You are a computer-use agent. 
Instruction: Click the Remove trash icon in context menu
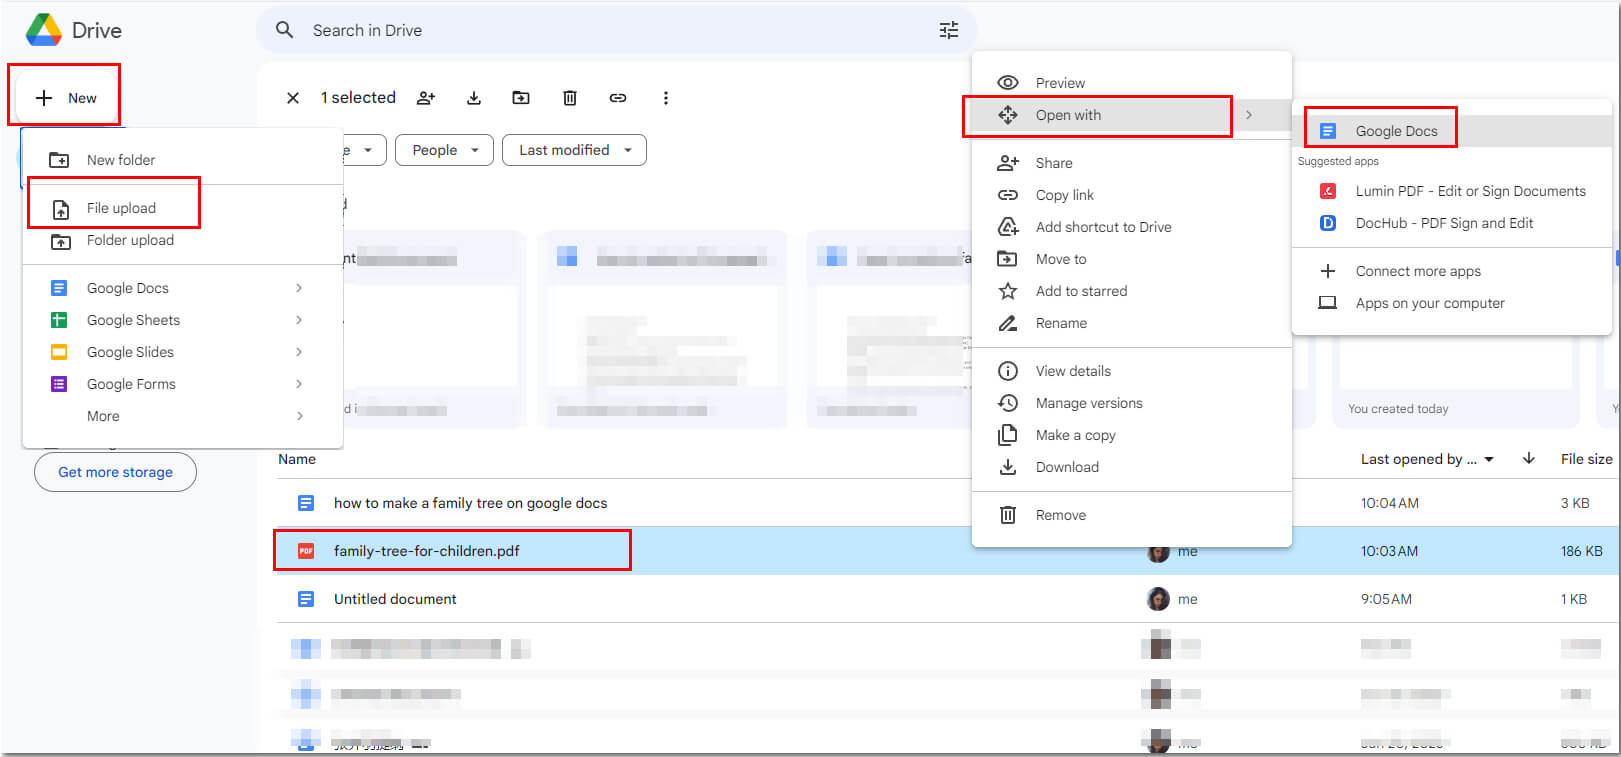pyautogui.click(x=1008, y=515)
